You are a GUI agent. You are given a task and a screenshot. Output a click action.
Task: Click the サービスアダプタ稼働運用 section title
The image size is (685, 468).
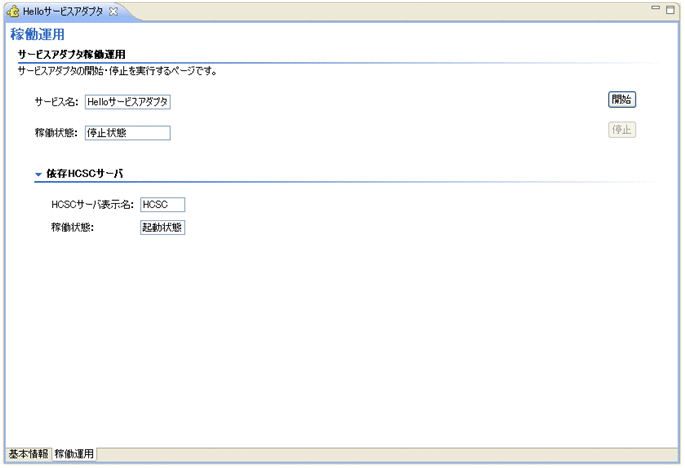[72, 55]
